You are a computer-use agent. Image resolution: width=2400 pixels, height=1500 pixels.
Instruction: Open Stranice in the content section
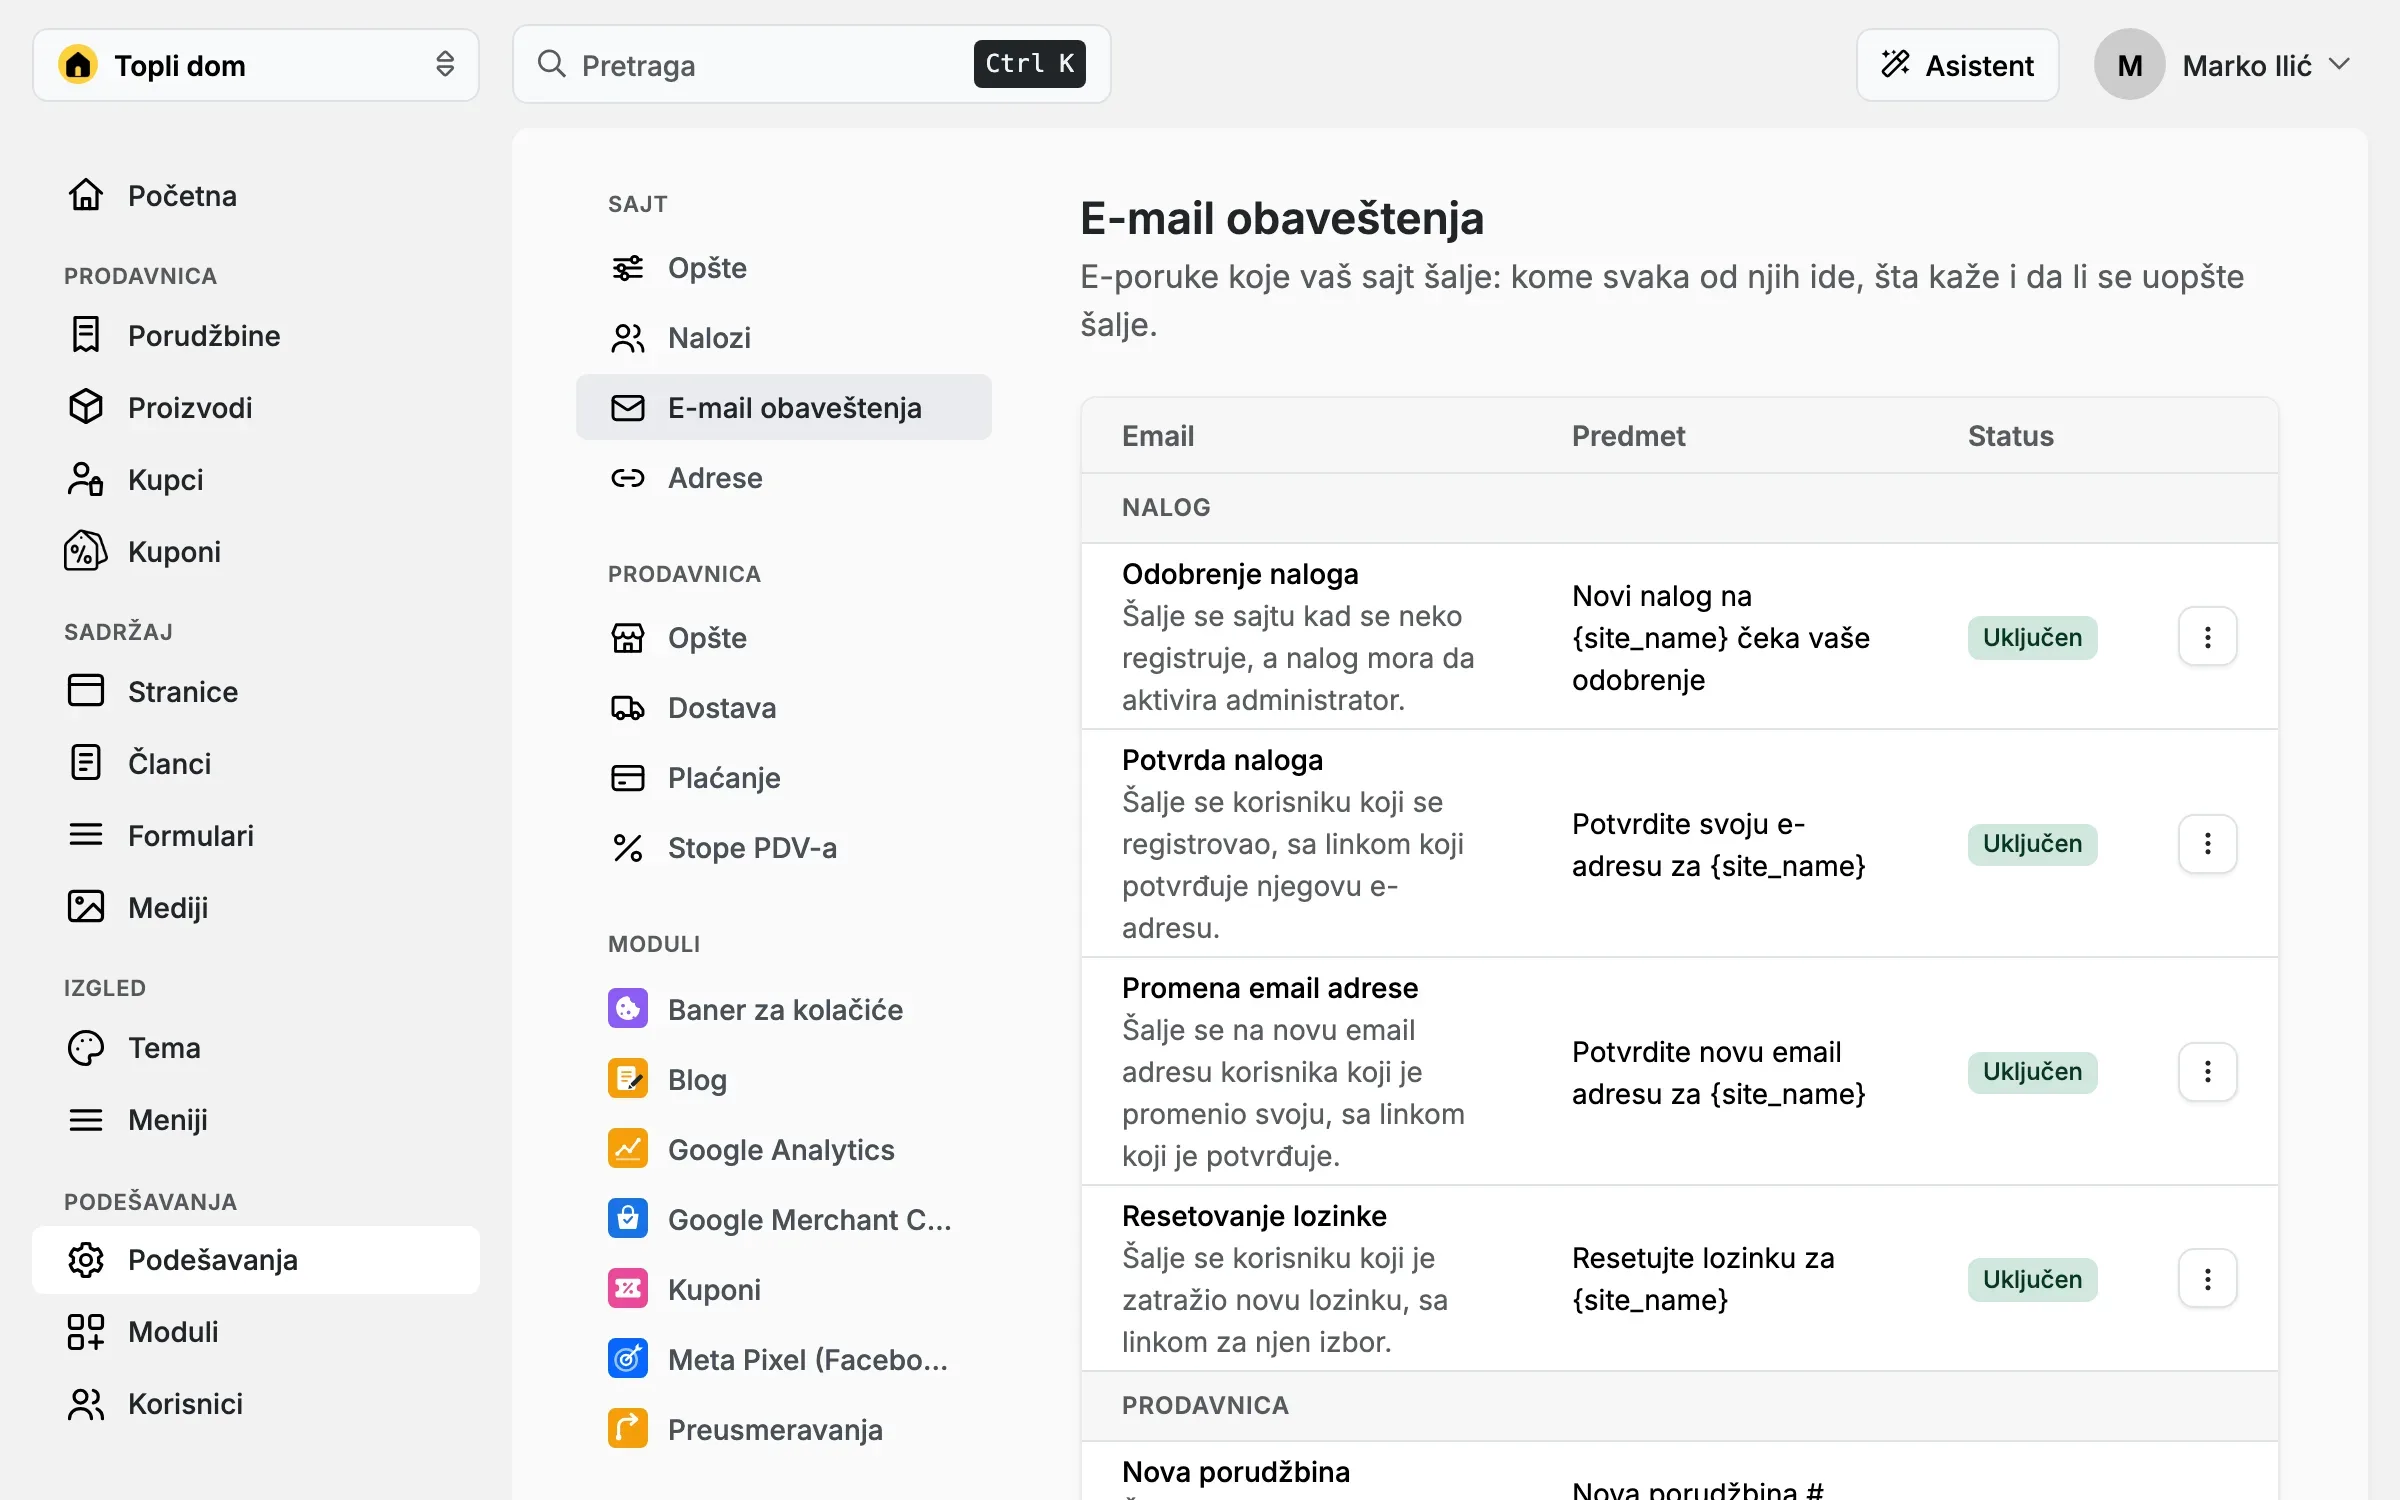256,692
